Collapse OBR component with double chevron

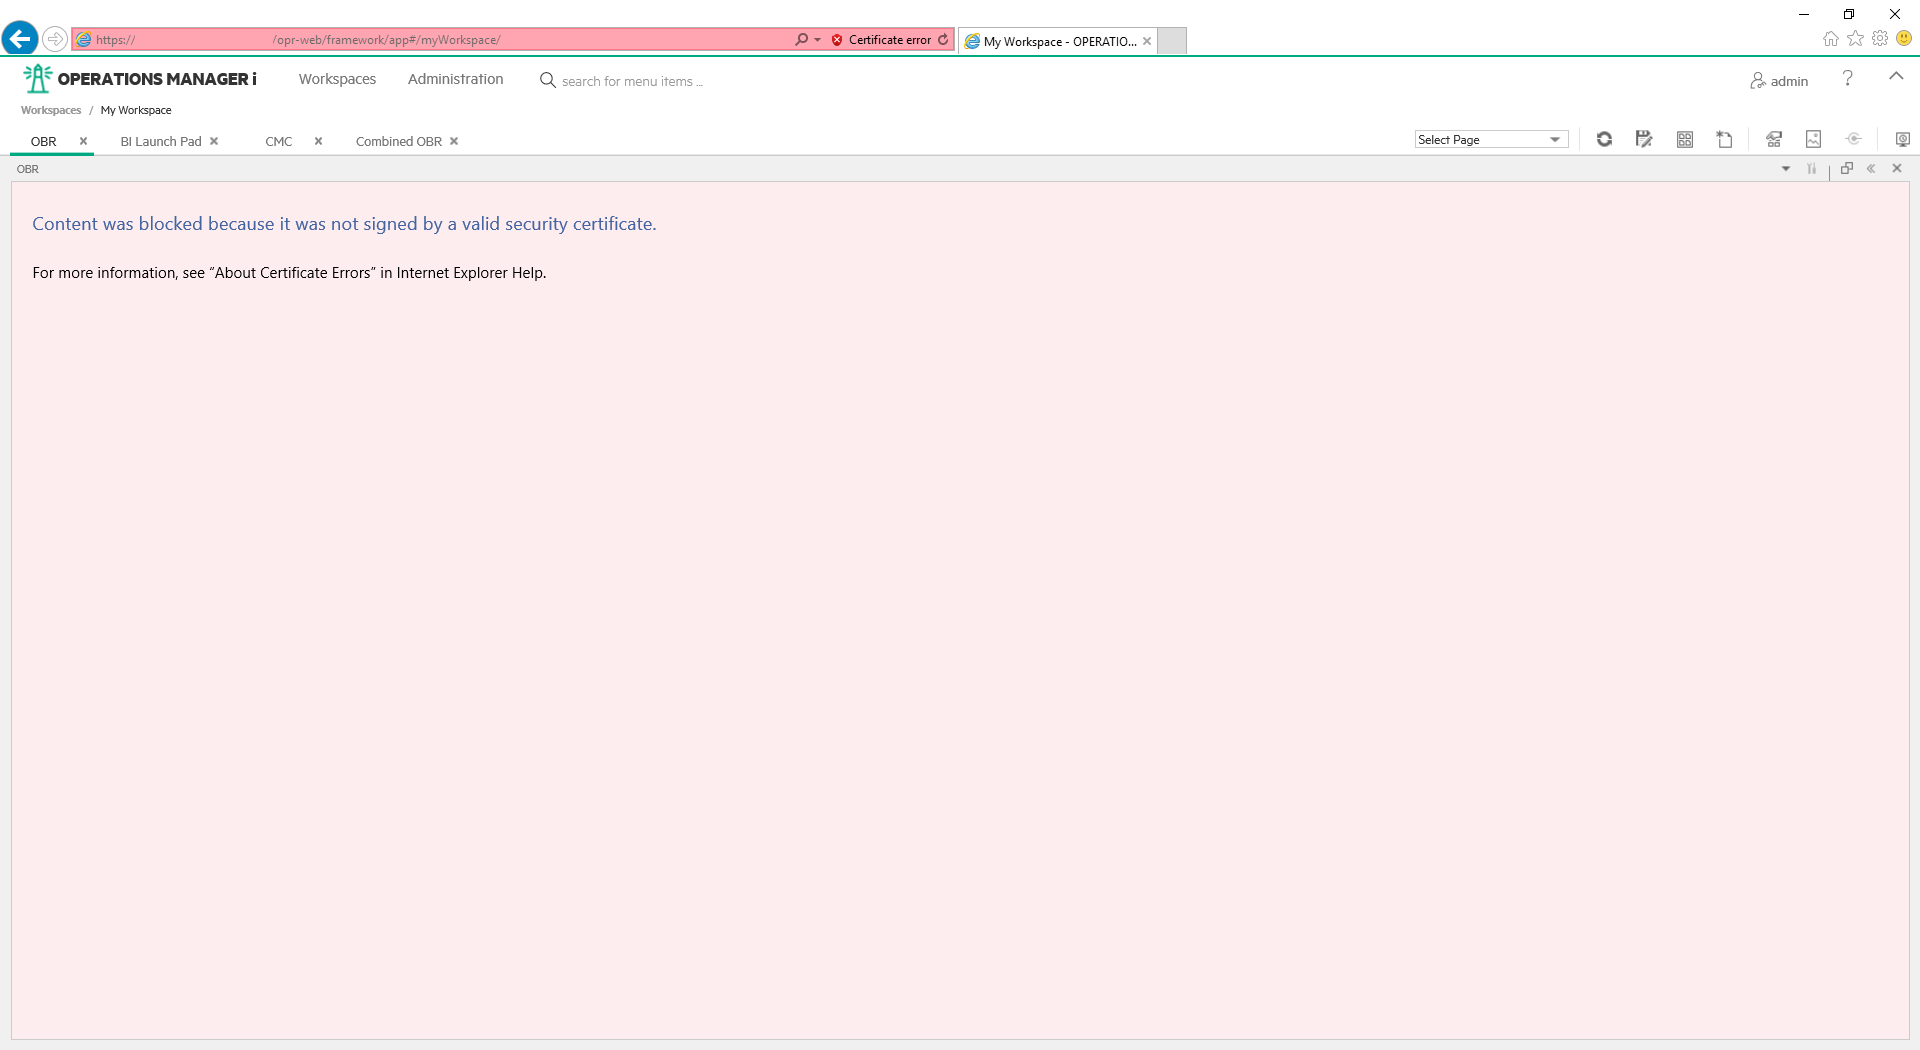1871,168
